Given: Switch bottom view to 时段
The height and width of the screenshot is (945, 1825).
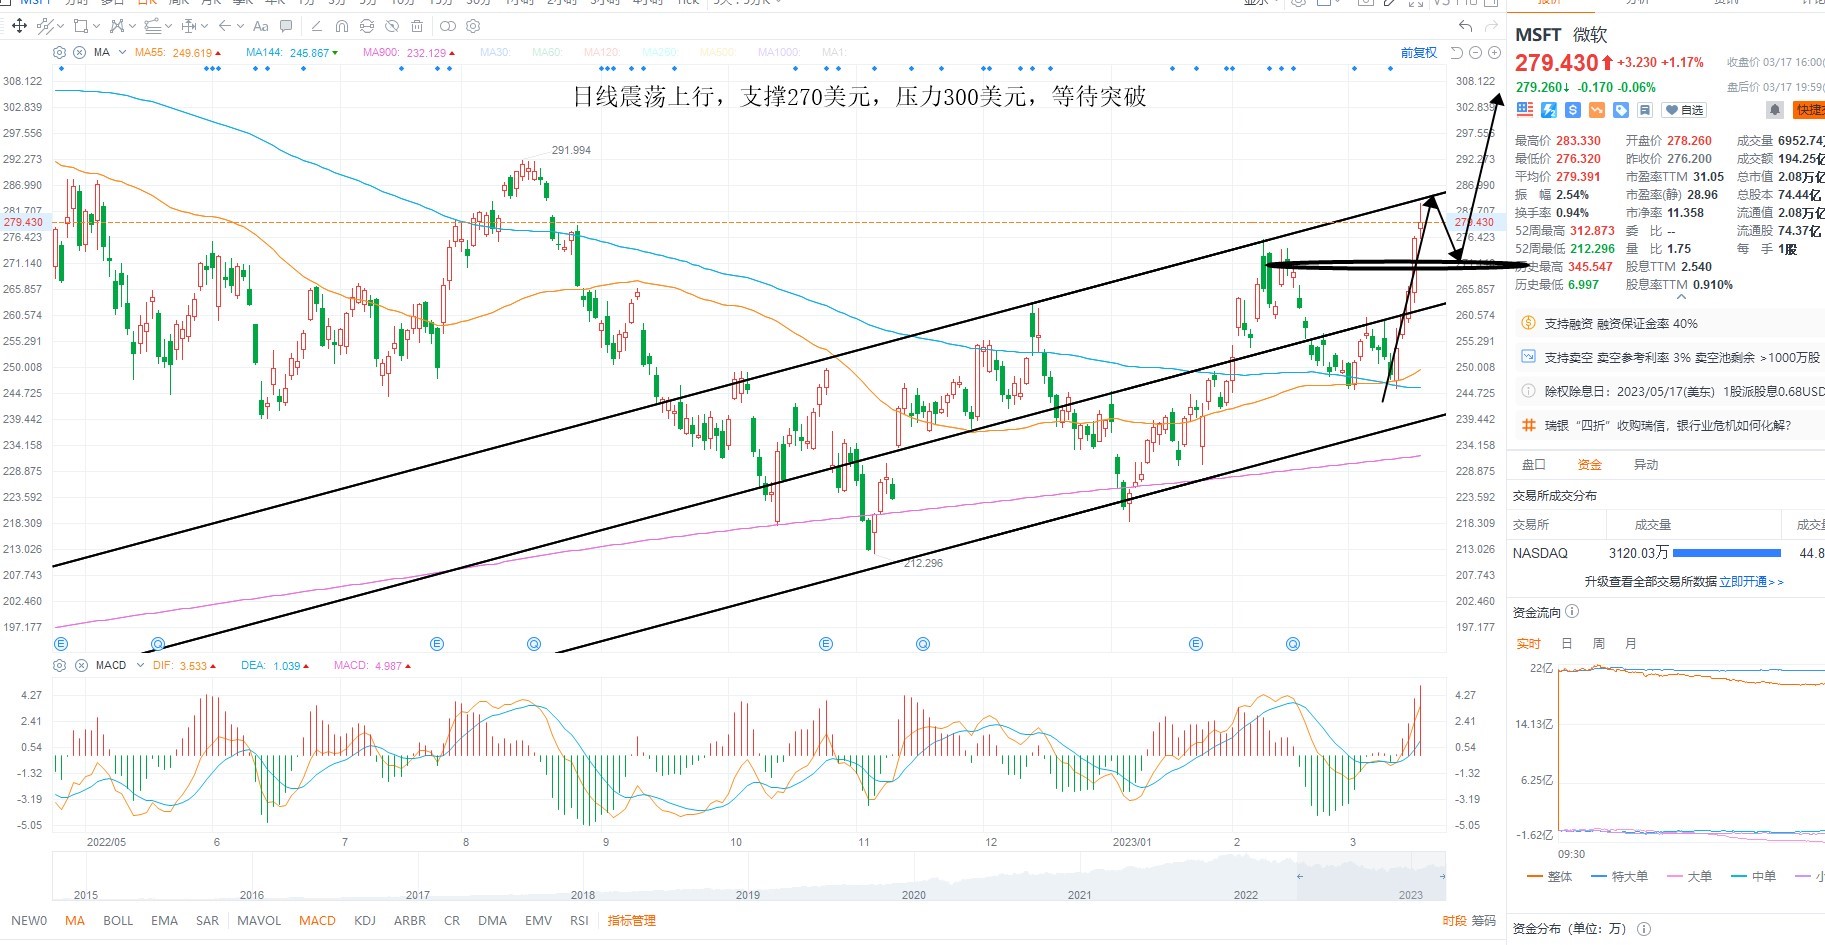Looking at the screenshot, I should (x=1454, y=921).
